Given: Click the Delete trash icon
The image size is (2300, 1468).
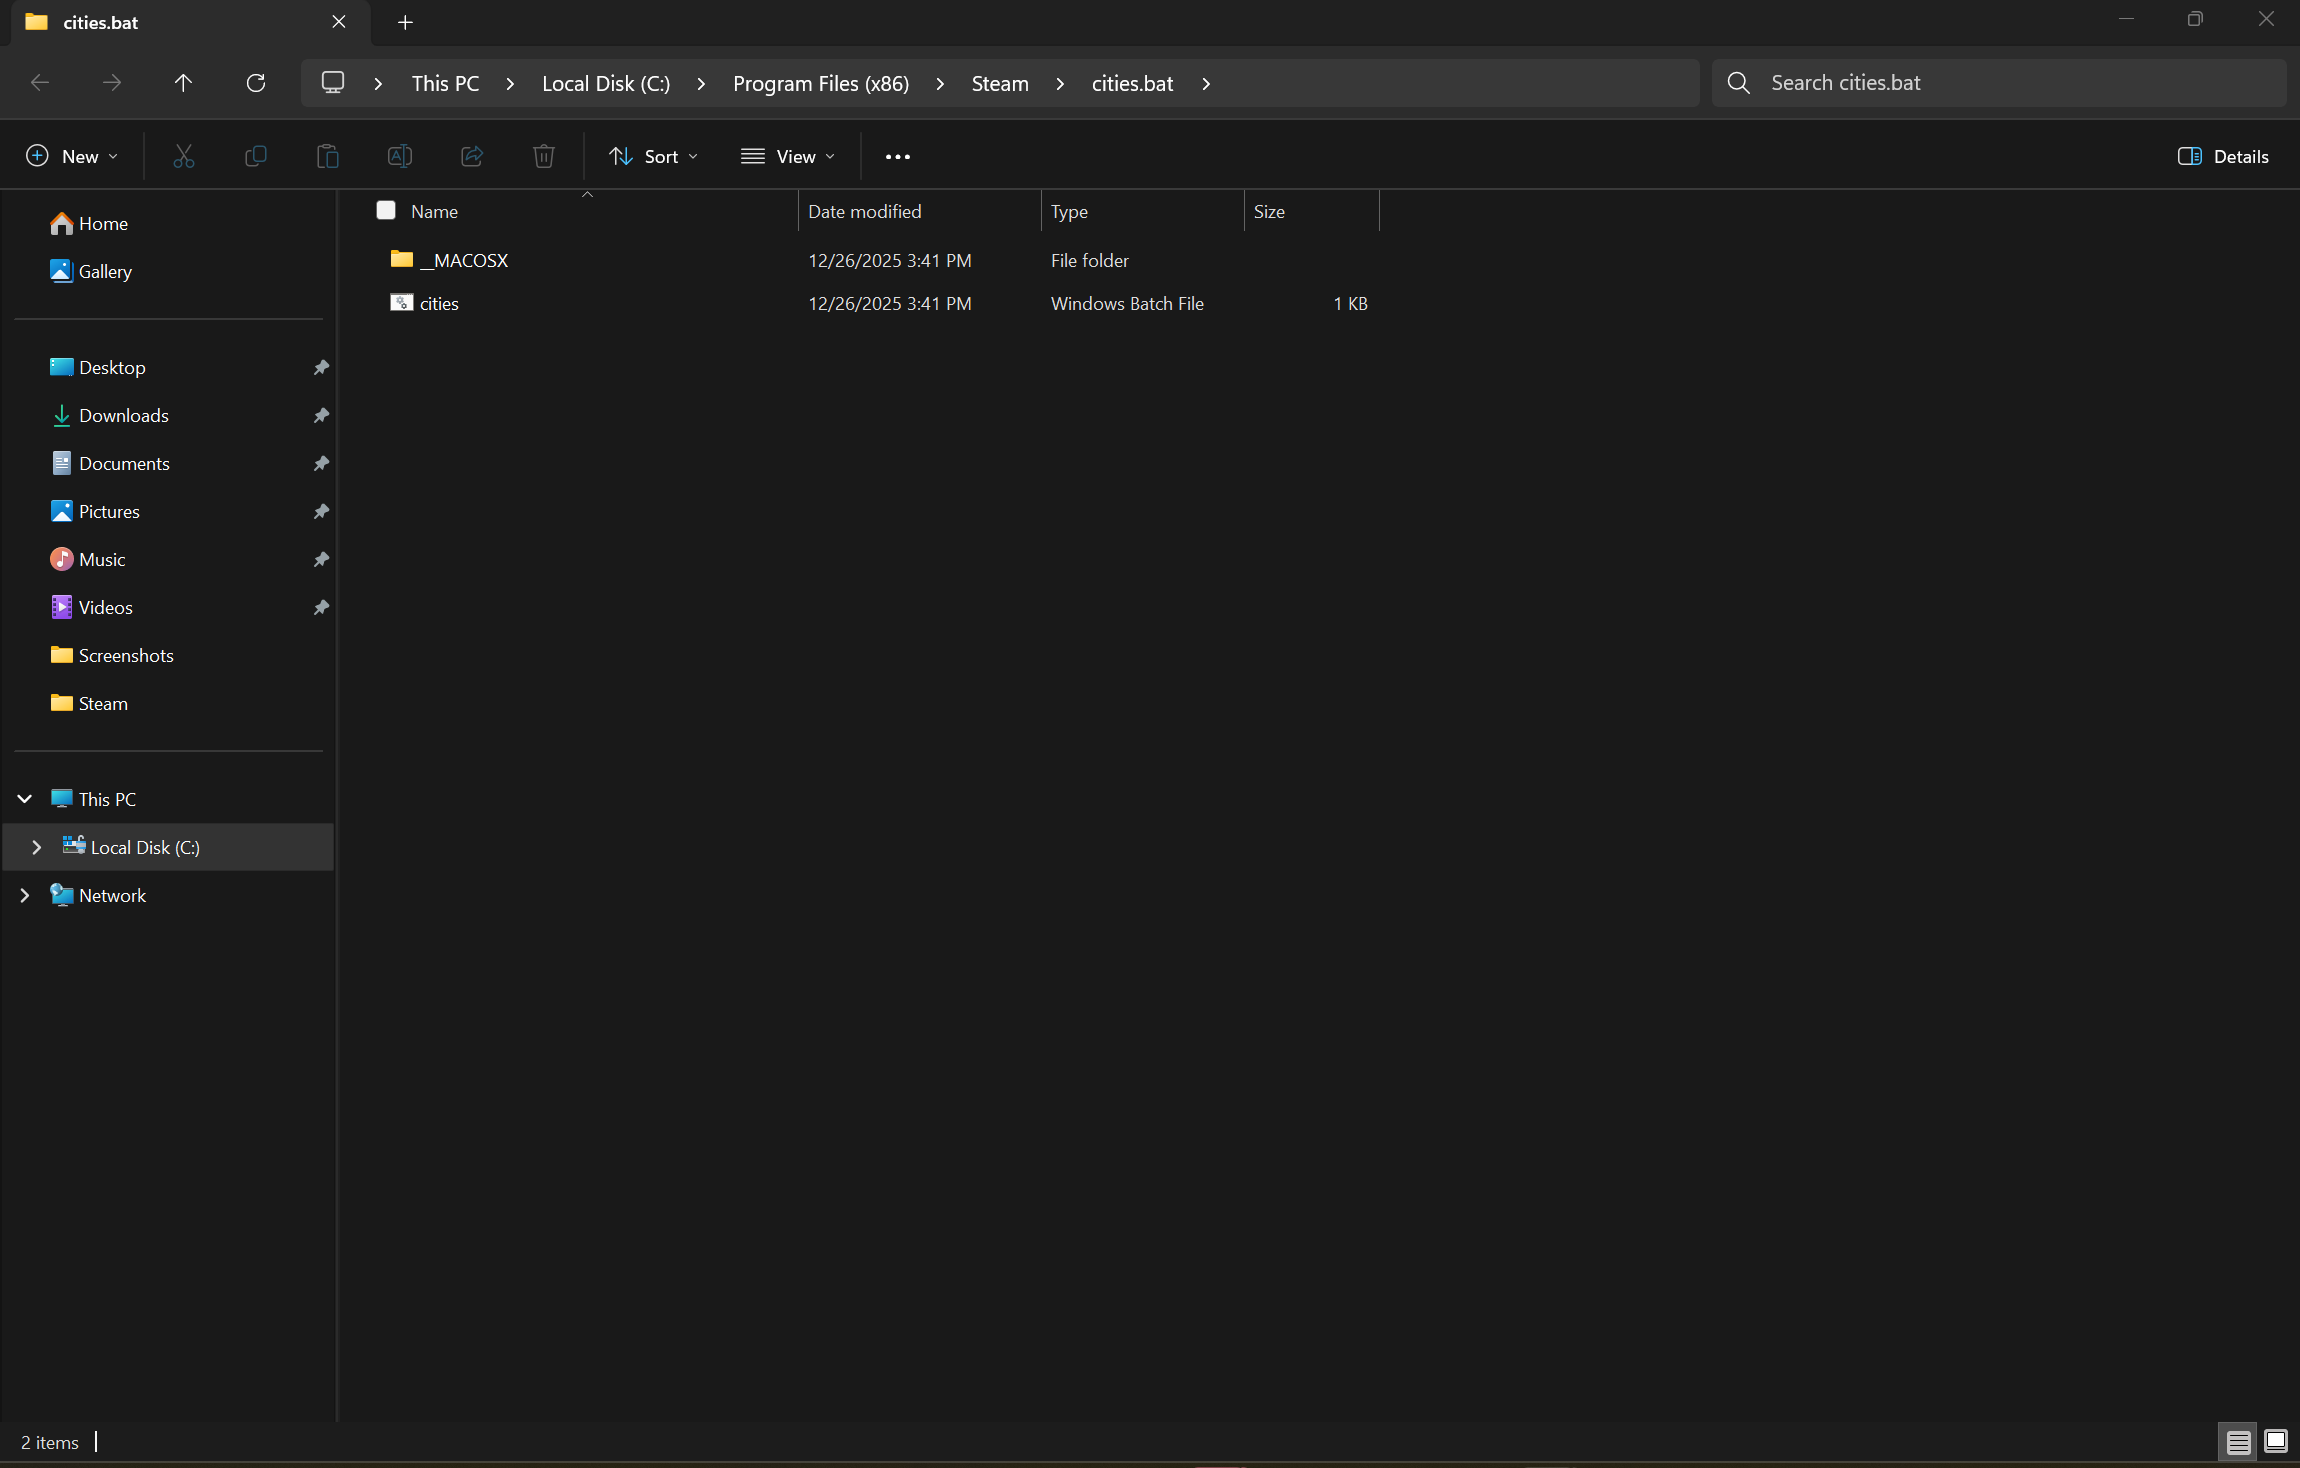Looking at the screenshot, I should click(x=544, y=156).
